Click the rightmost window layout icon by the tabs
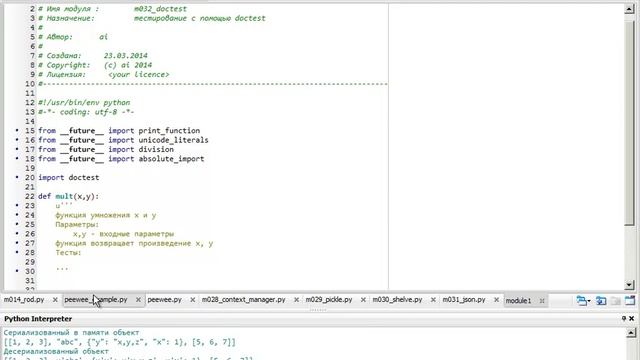The height and width of the screenshot is (360, 640). tap(630, 301)
